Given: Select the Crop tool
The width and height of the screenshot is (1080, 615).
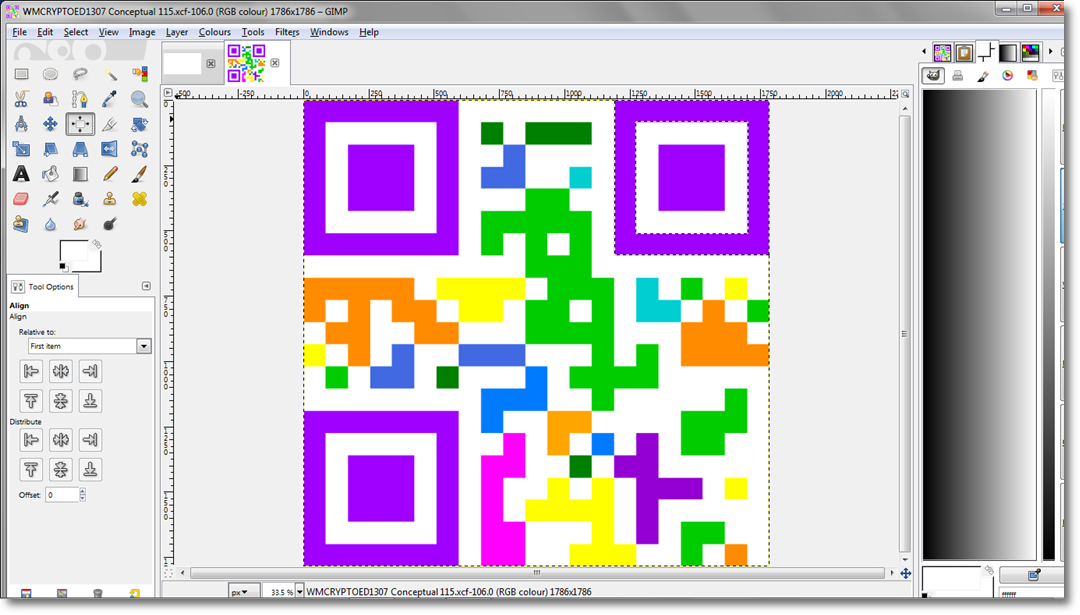Looking at the screenshot, I should tap(110, 124).
